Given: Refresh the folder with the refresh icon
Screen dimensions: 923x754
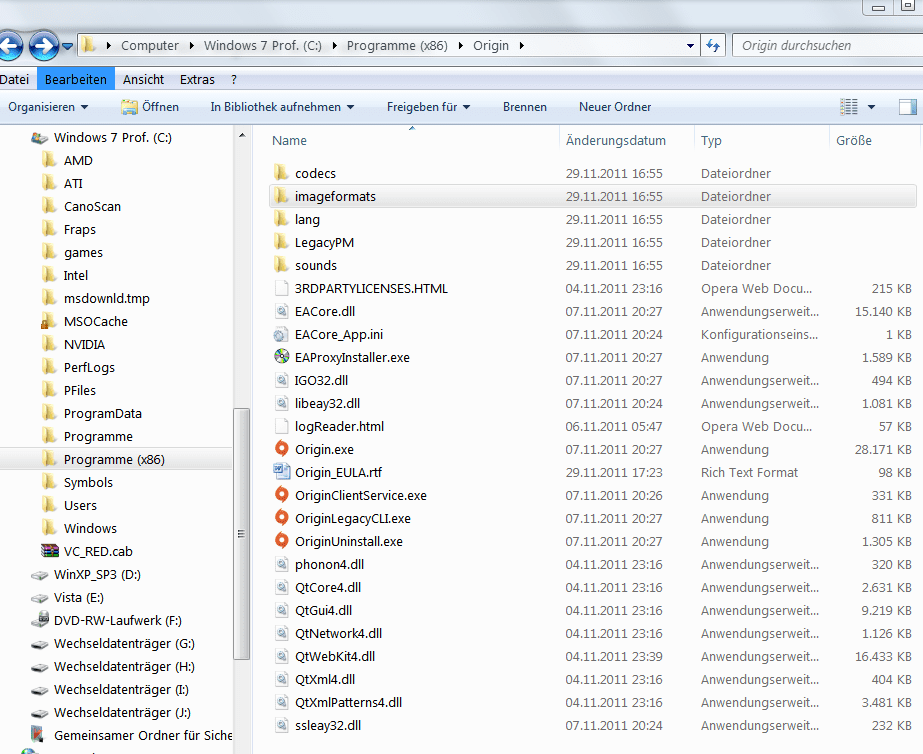Looking at the screenshot, I should tap(713, 45).
